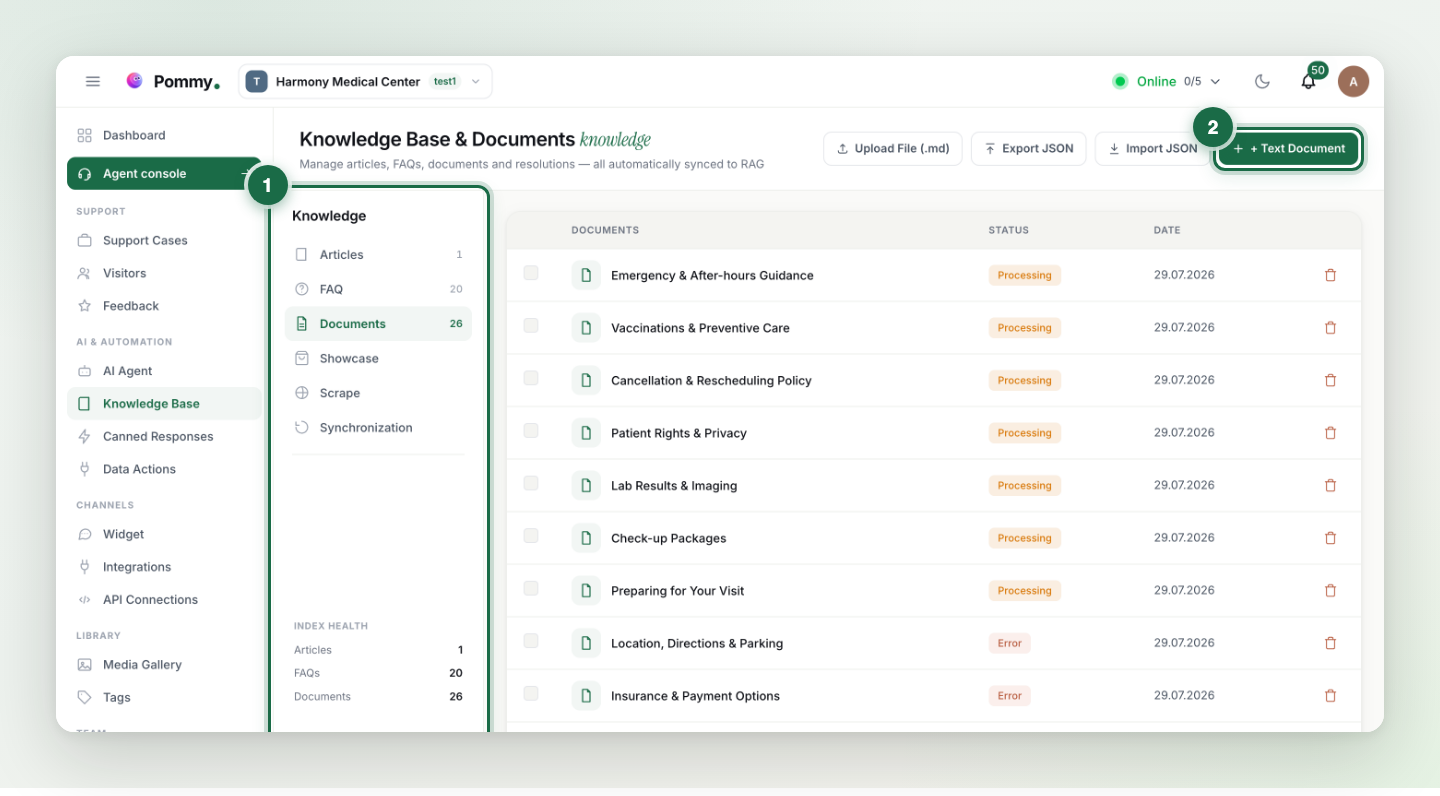1440x796 pixels.
Task: Select Vaccinations & Preventive Care checkbox
Action: (x=531, y=326)
